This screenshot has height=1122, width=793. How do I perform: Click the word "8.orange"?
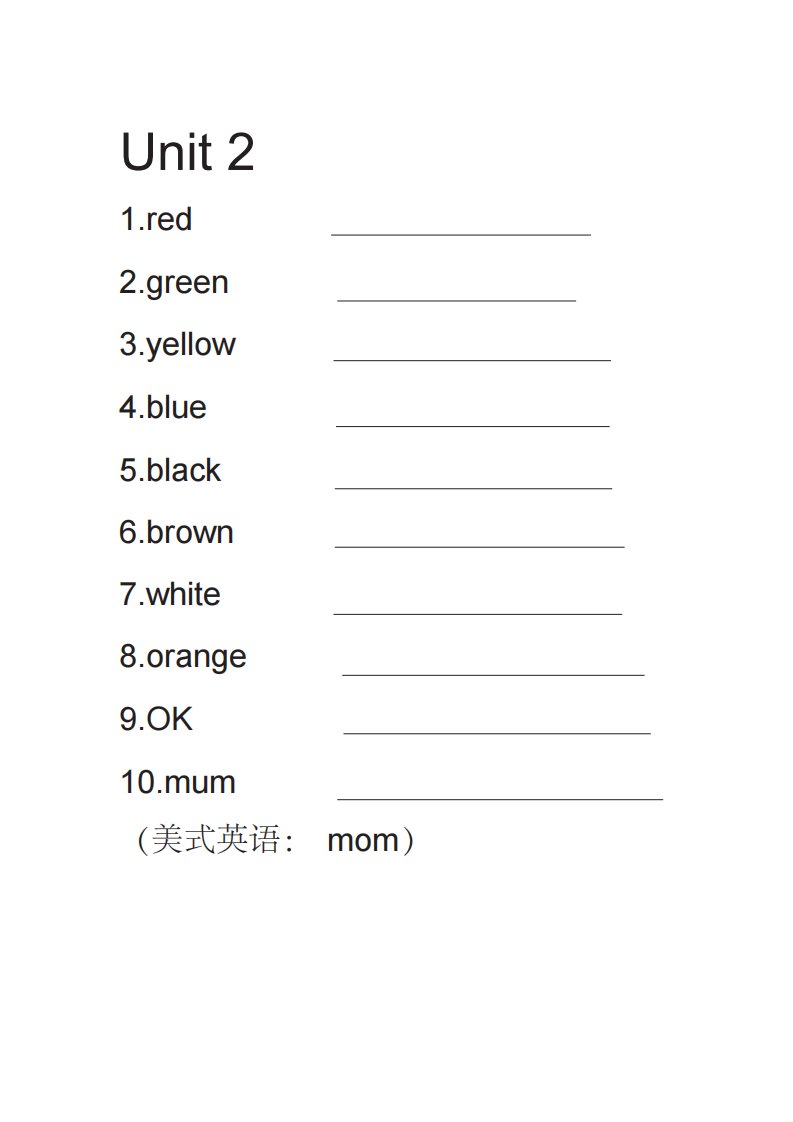pos(183,657)
